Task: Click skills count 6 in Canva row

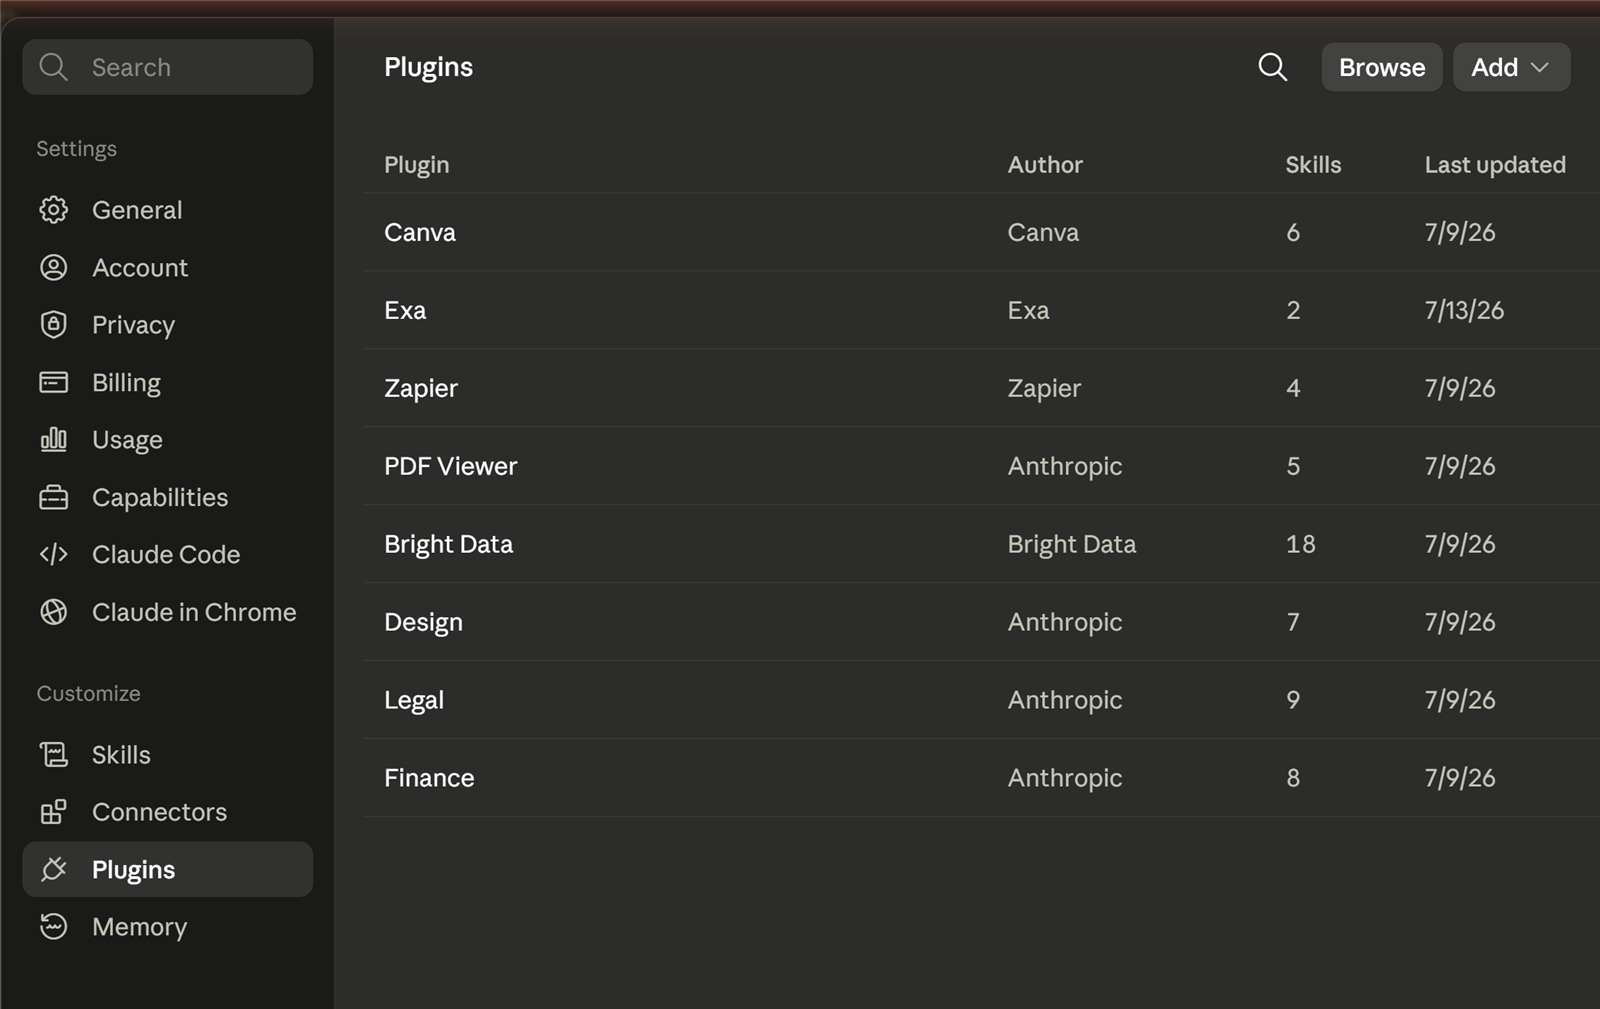Action: [x=1293, y=232]
